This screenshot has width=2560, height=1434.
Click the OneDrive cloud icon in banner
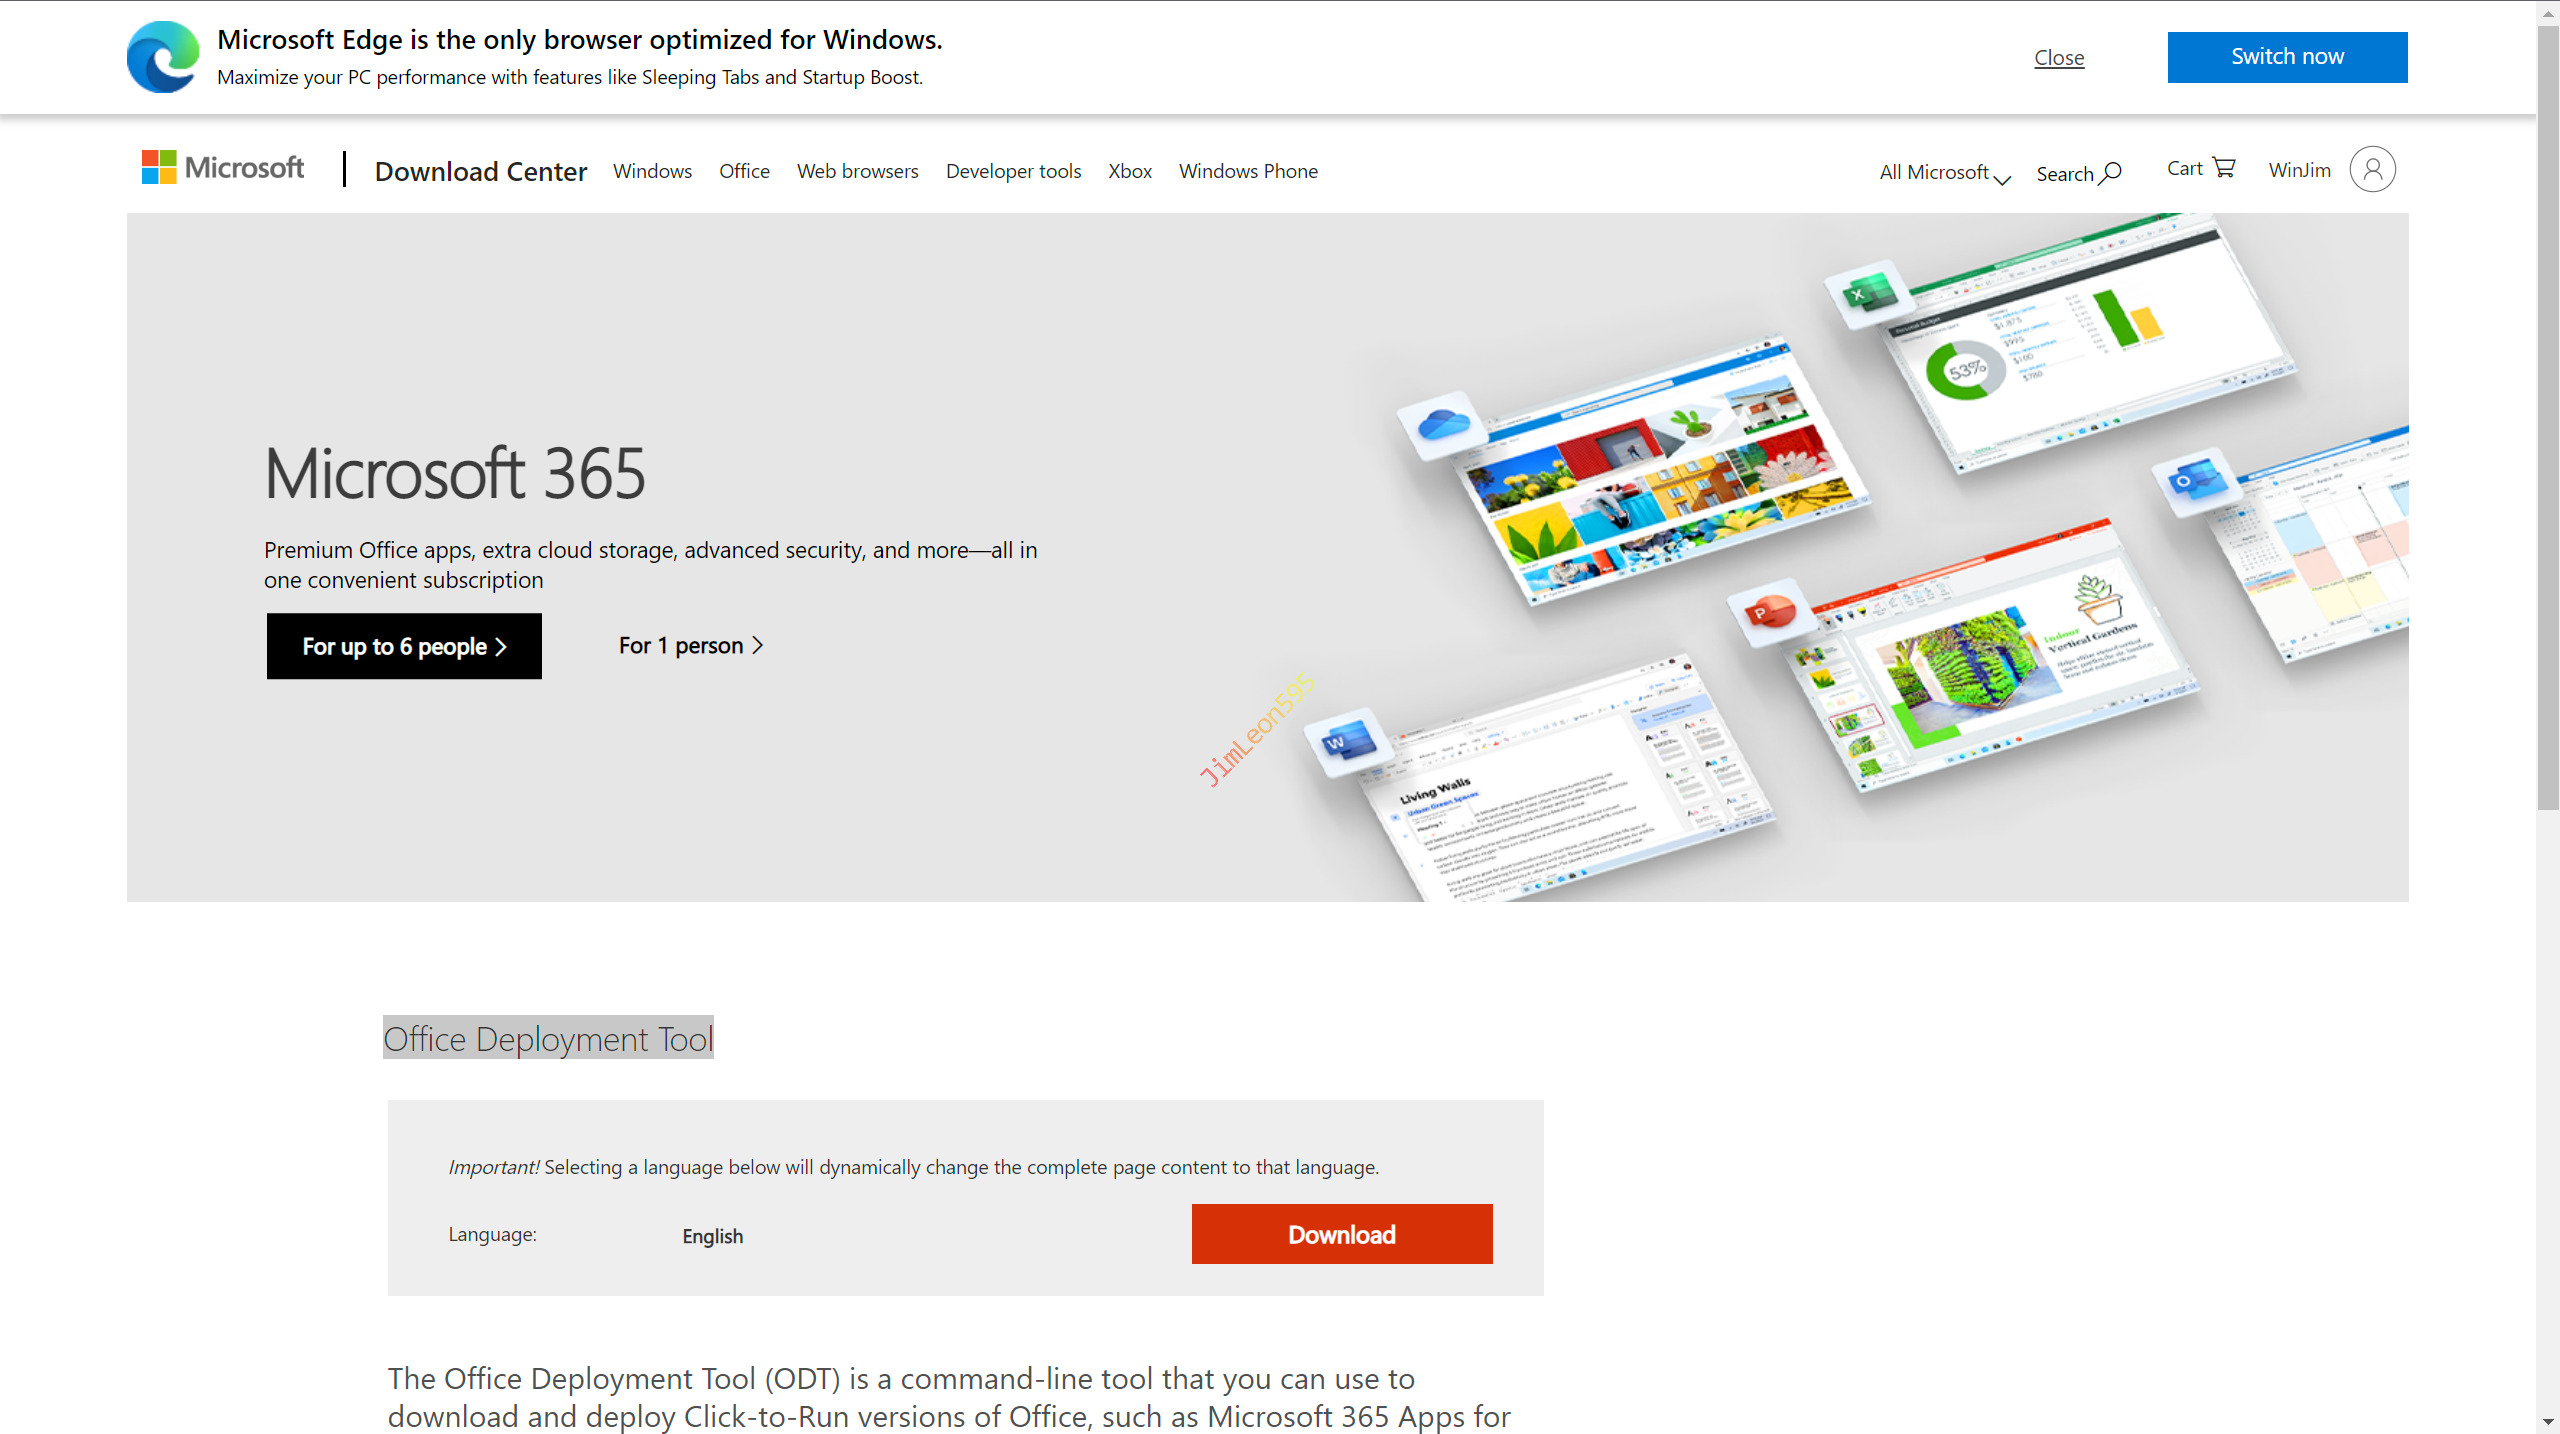[x=1442, y=425]
